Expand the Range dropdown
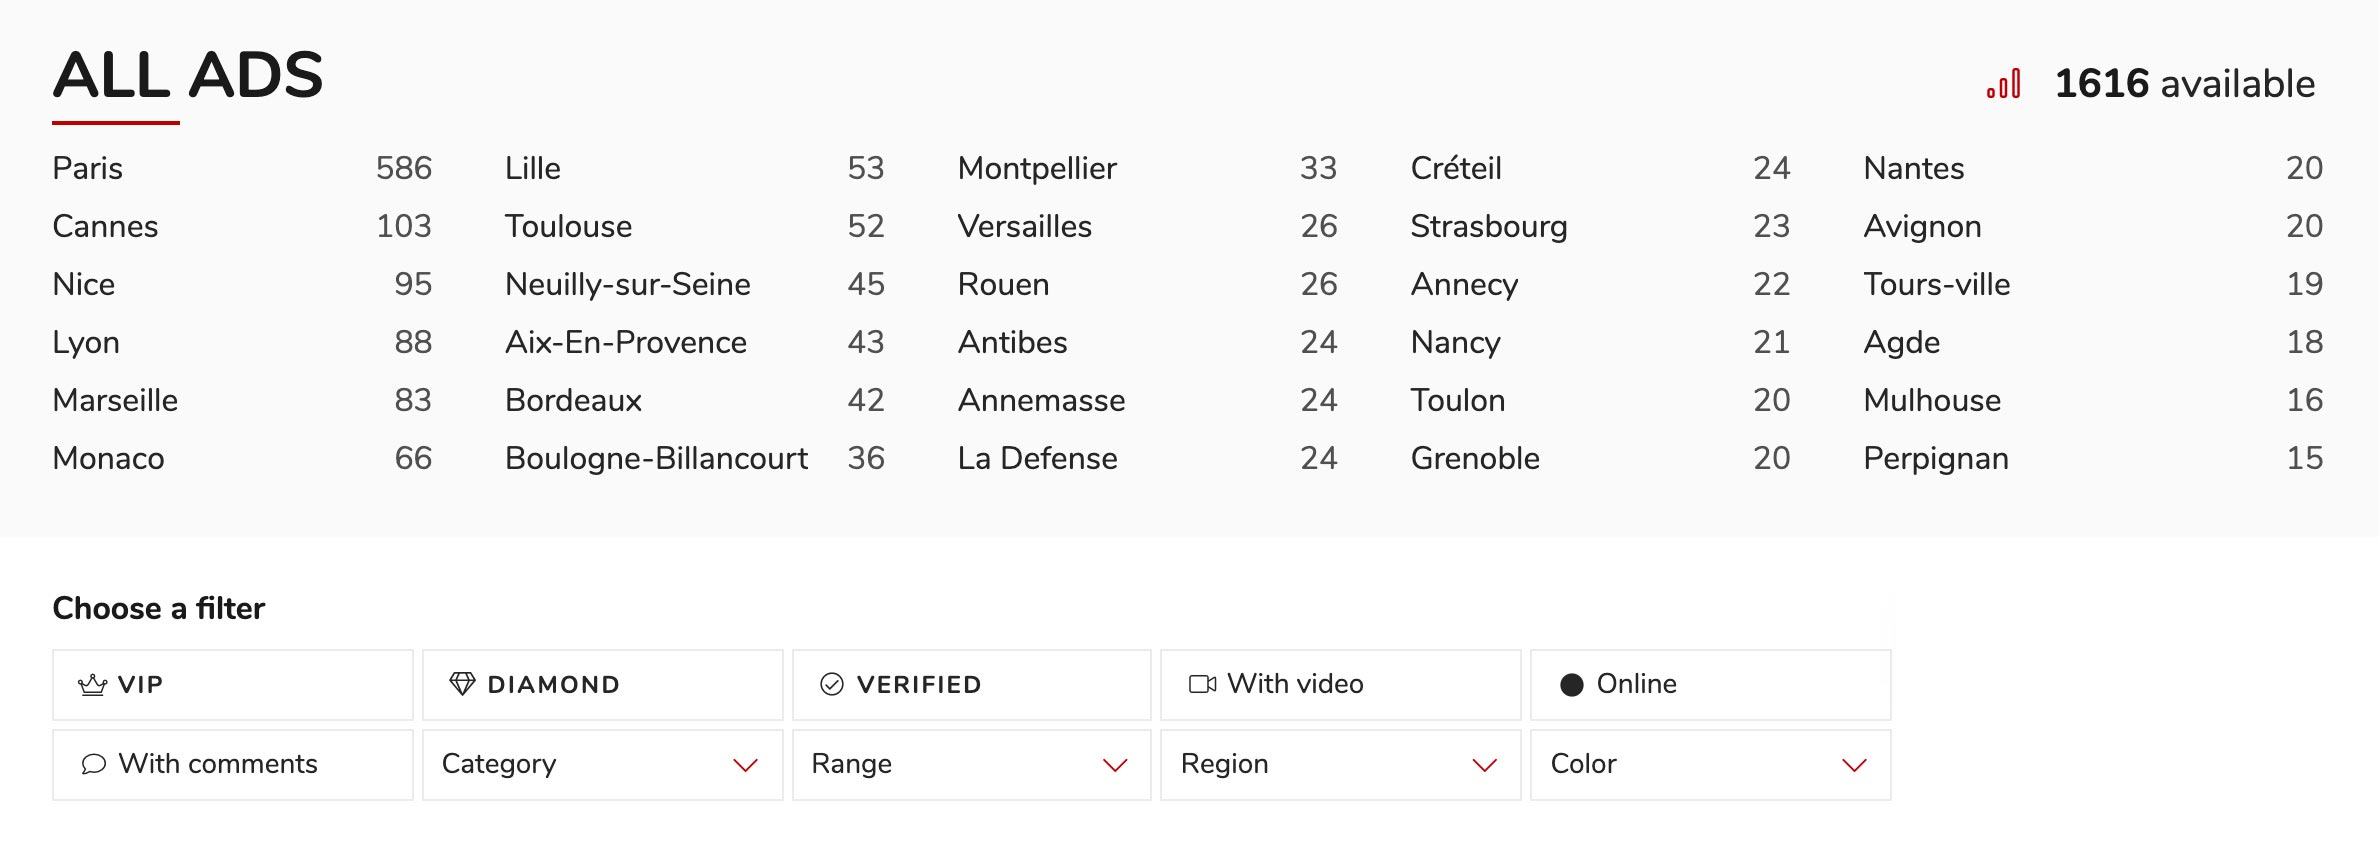The width and height of the screenshot is (2379, 854). [x=972, y=765]
